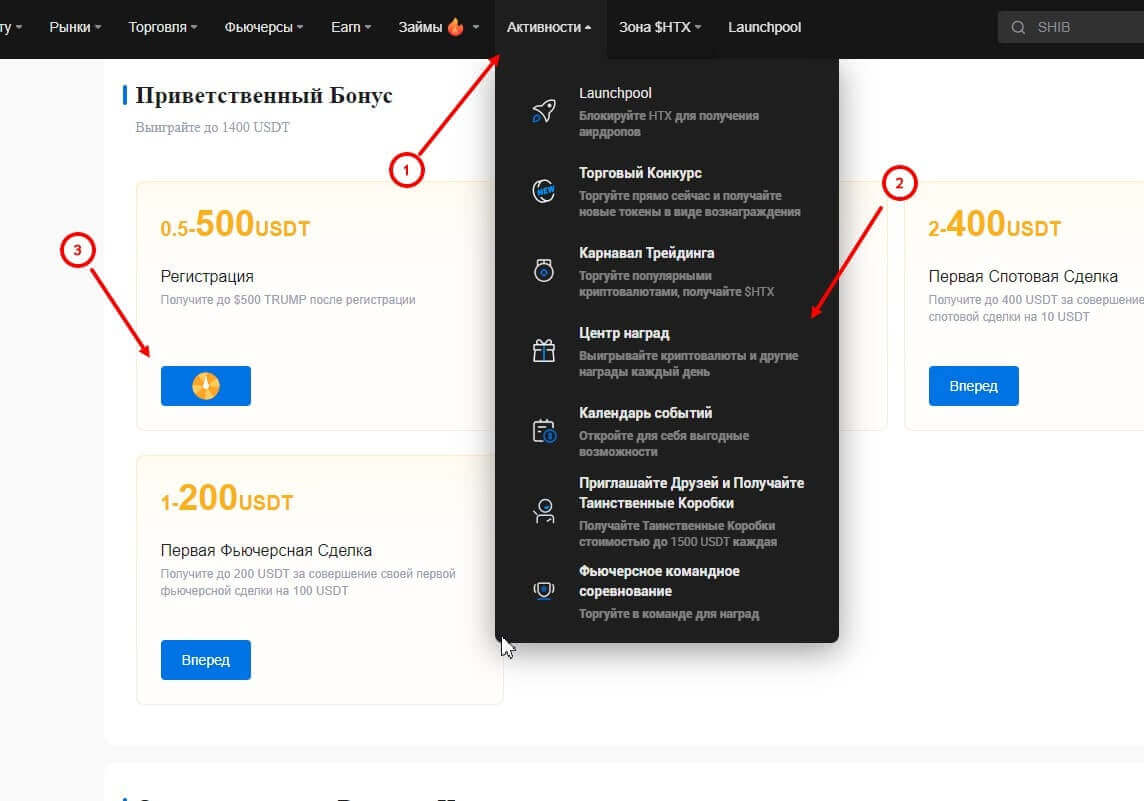This screenshot has width=1144, height=801.
Task: Open the Фьючерсы dropdown
Action: (264, 27)
